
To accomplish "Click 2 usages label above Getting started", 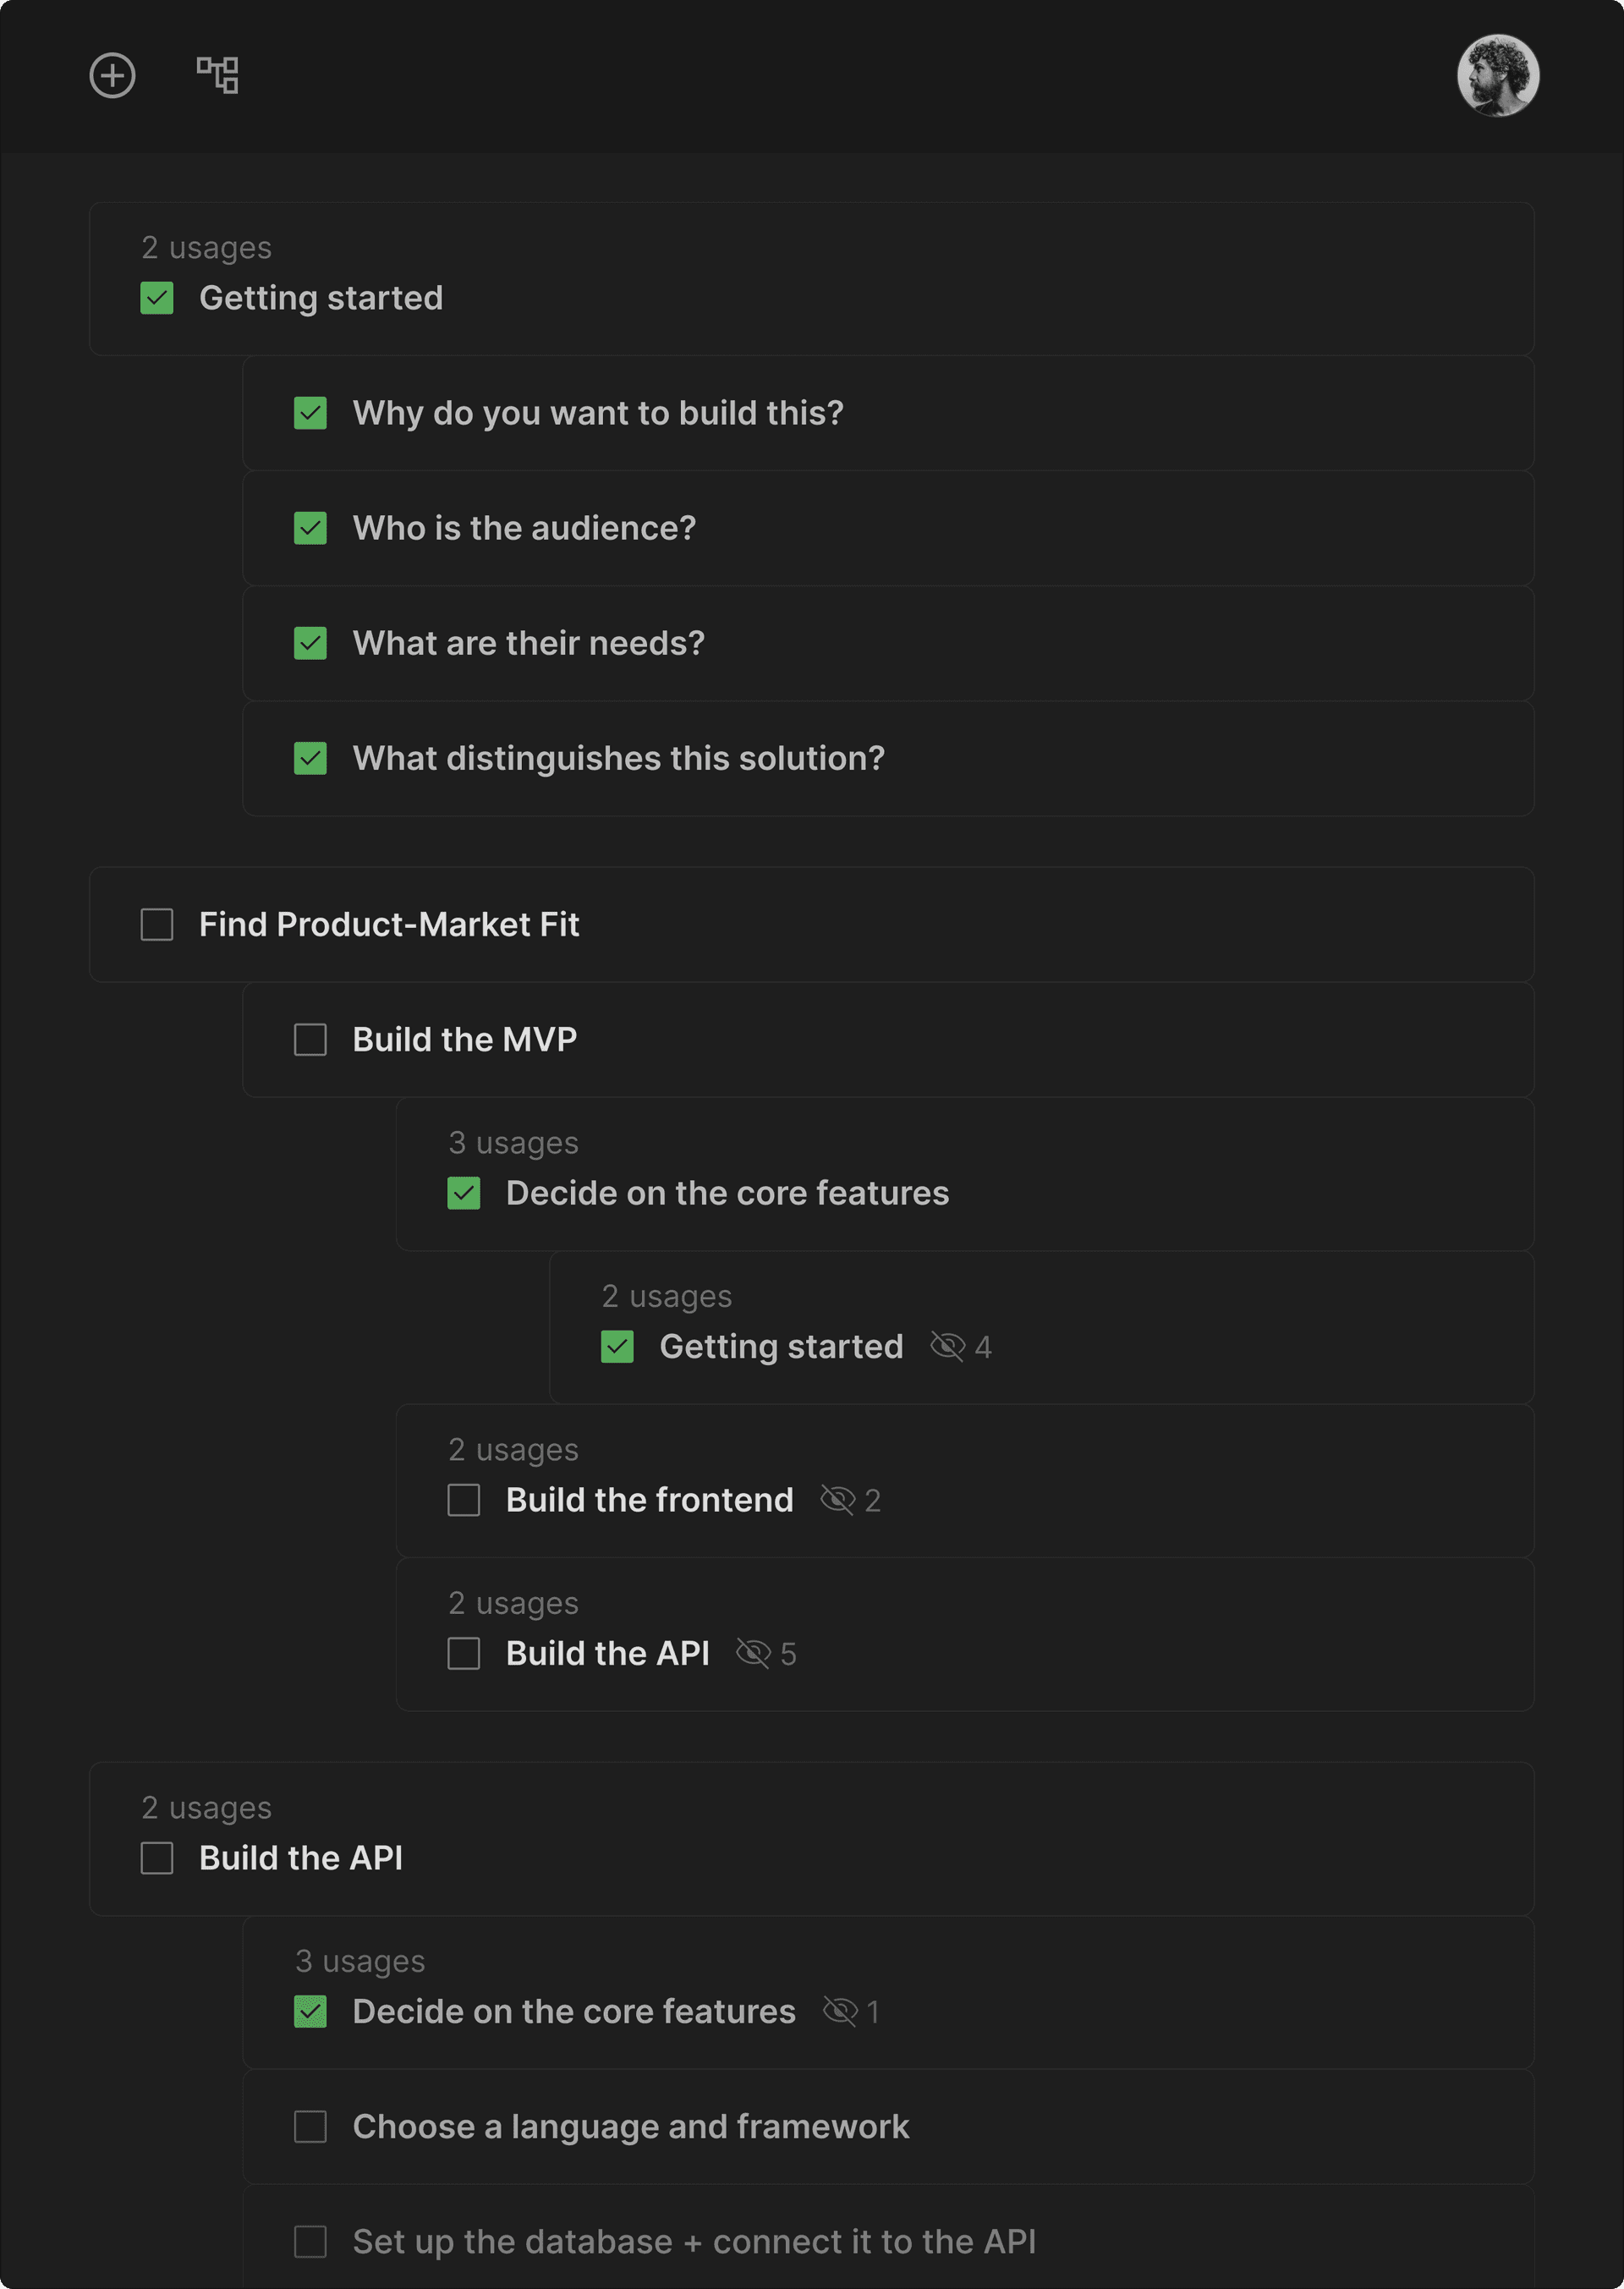I will pyautogui.click(x=206, y=247).
